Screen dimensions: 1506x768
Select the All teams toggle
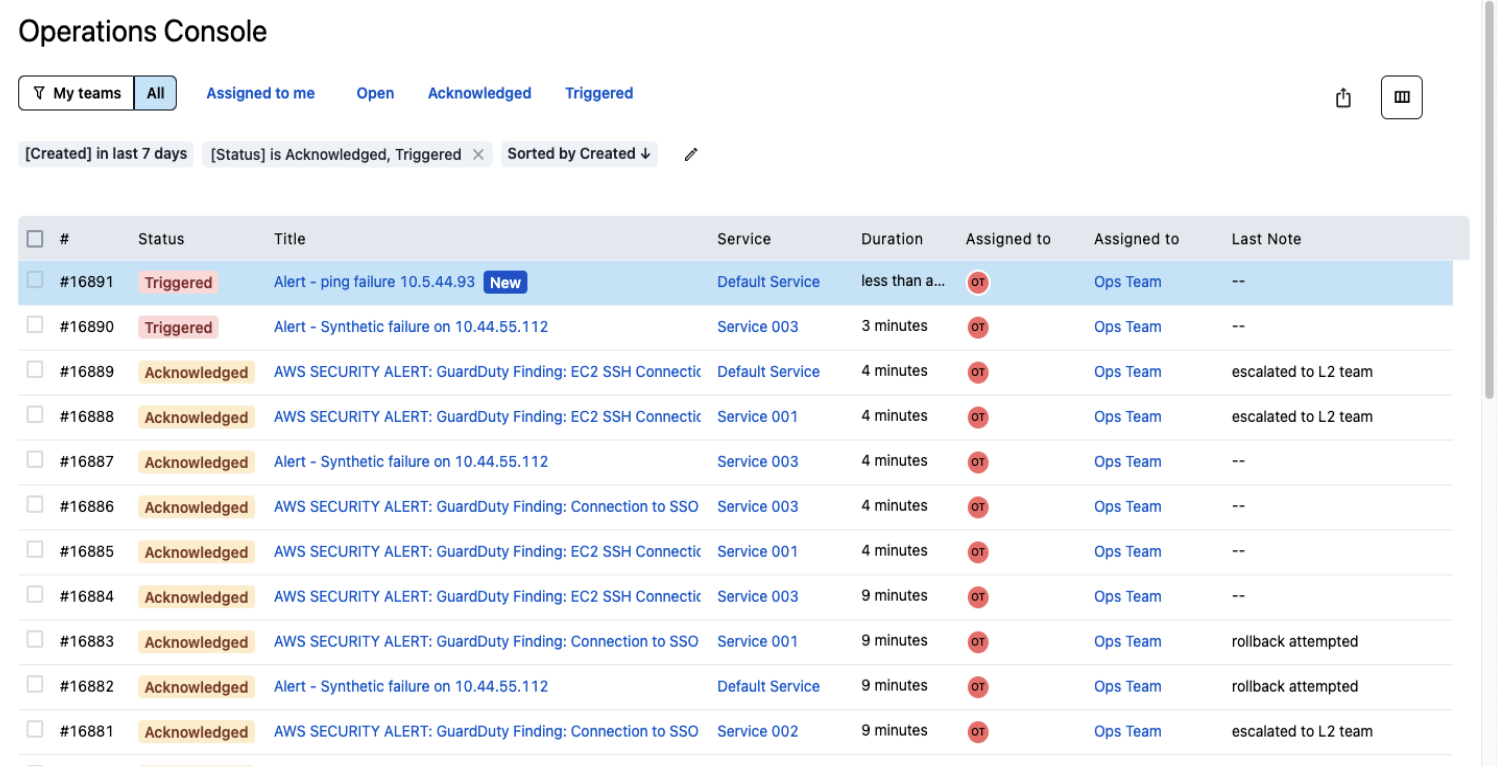pos(155,93)
